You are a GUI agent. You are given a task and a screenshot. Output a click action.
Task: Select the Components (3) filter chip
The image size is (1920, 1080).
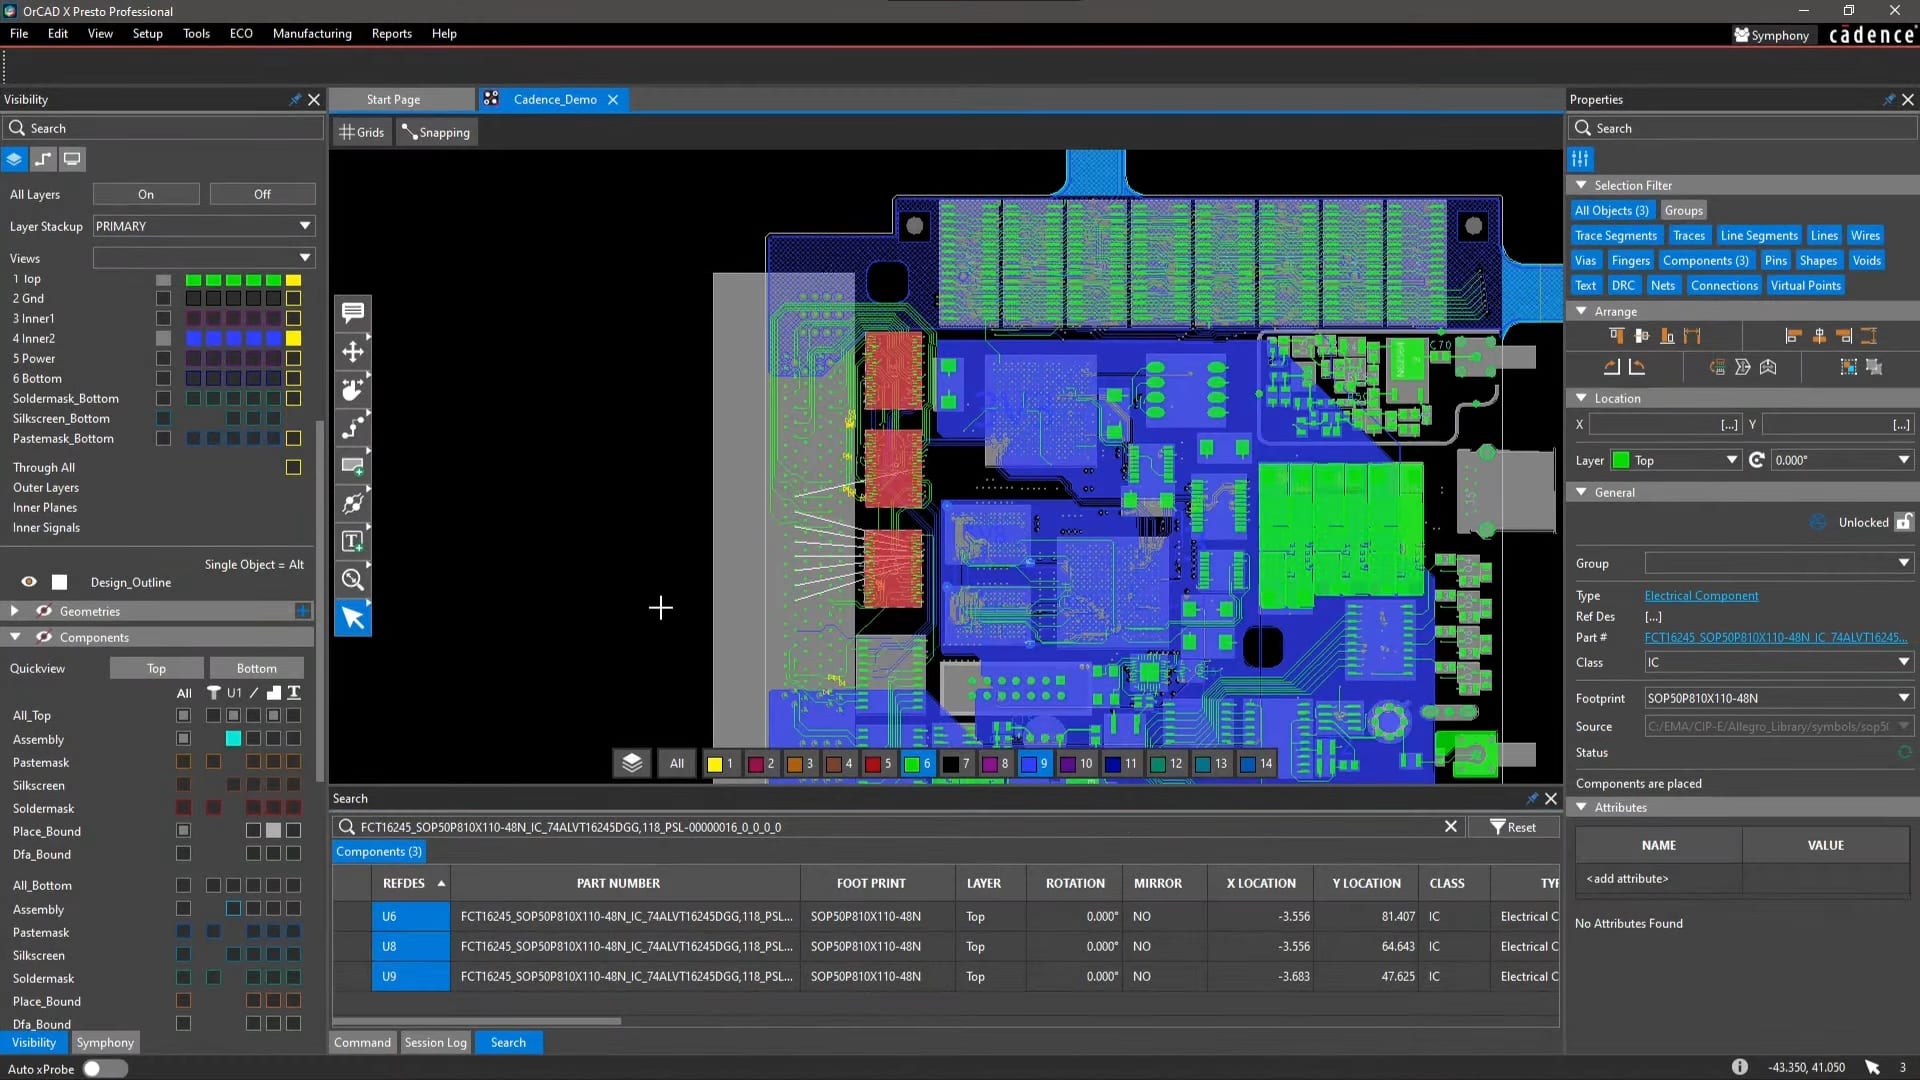pos(1705,260)
